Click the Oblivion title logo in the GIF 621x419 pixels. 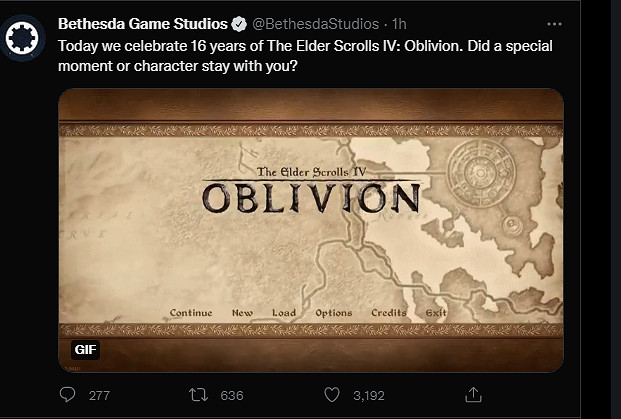[309, 190]
